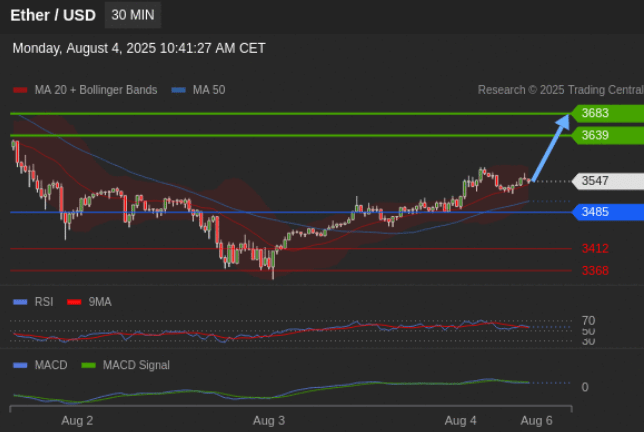Click the Aug 6 date label
Image resolution: width=644 pixels, height=432 pixels.
click(536, 421)
